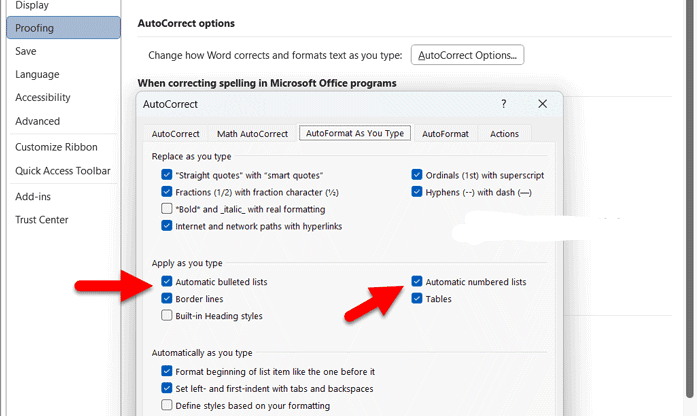Viewport: 700px width, 416px height.
Task: Uncheck Ordinals with superscript checkbox
Action: click(x=417, y=175)
